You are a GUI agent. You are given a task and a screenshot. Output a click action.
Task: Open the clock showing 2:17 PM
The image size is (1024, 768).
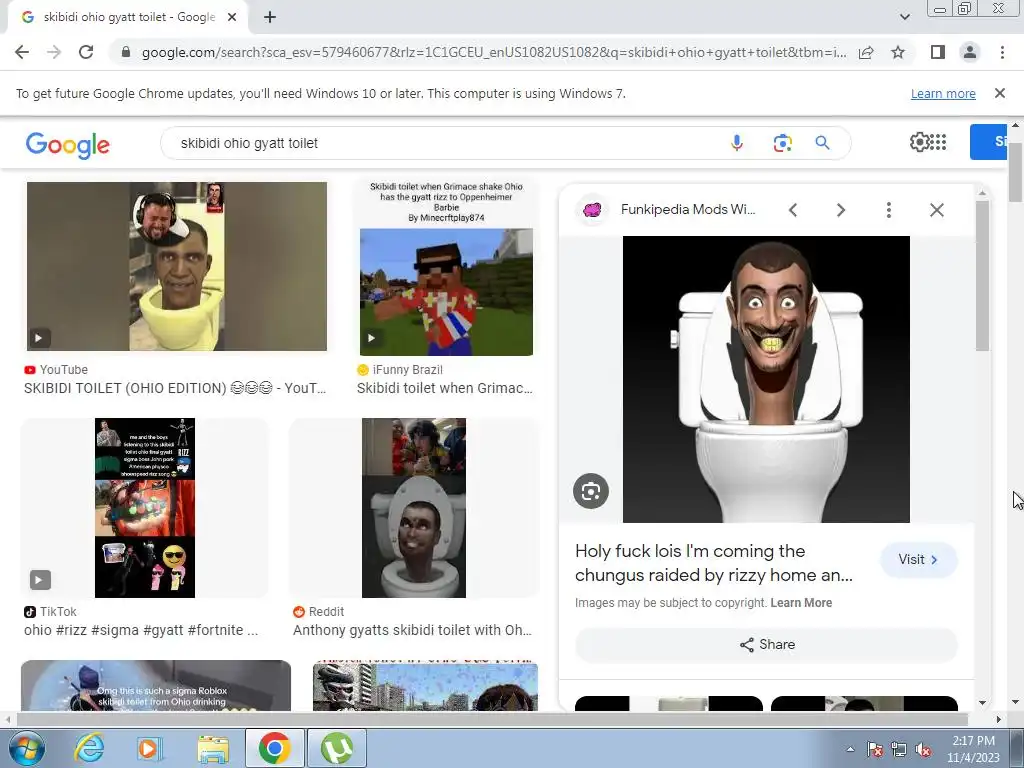tap(973, 748)
